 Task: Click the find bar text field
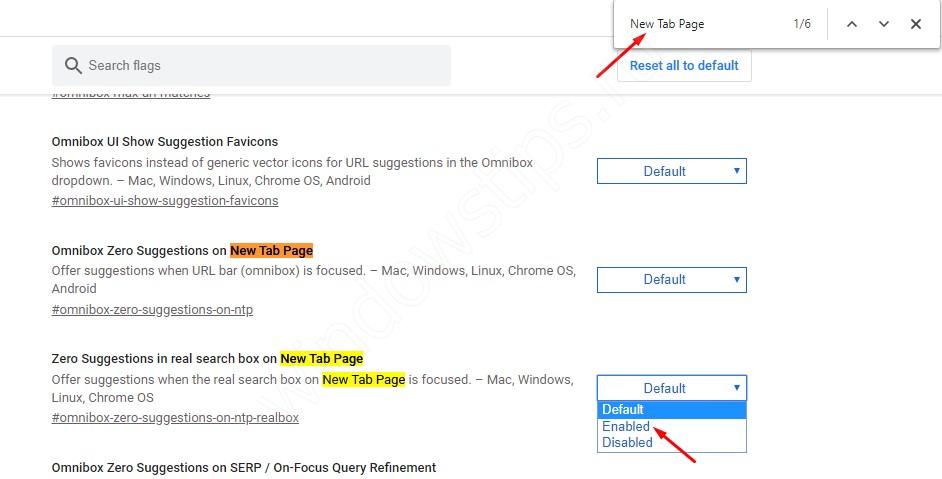tap(700, 24)
